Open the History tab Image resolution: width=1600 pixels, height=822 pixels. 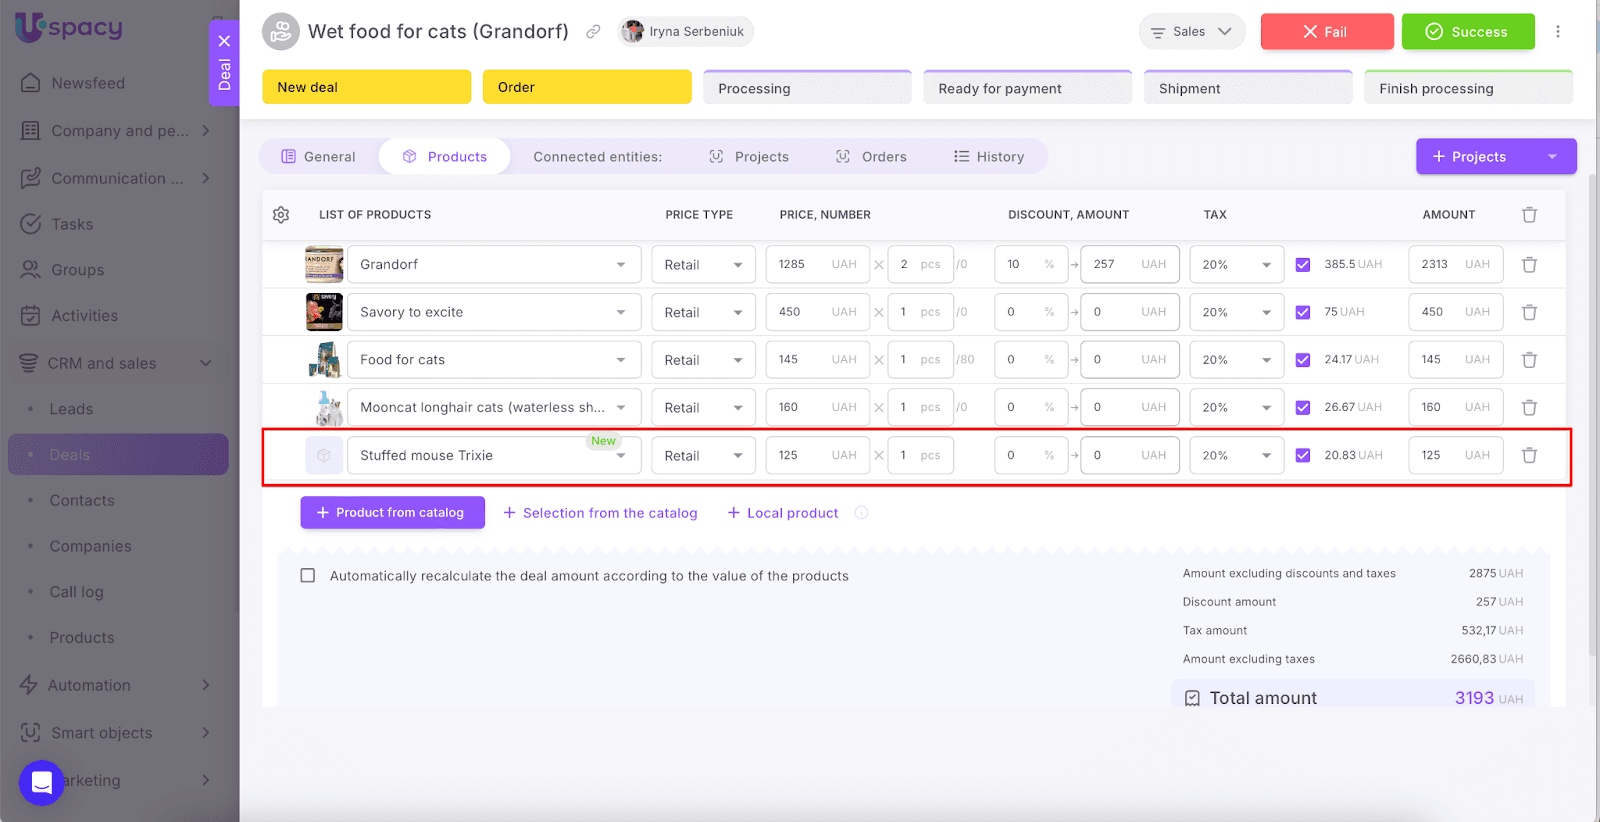click(989, 157)
